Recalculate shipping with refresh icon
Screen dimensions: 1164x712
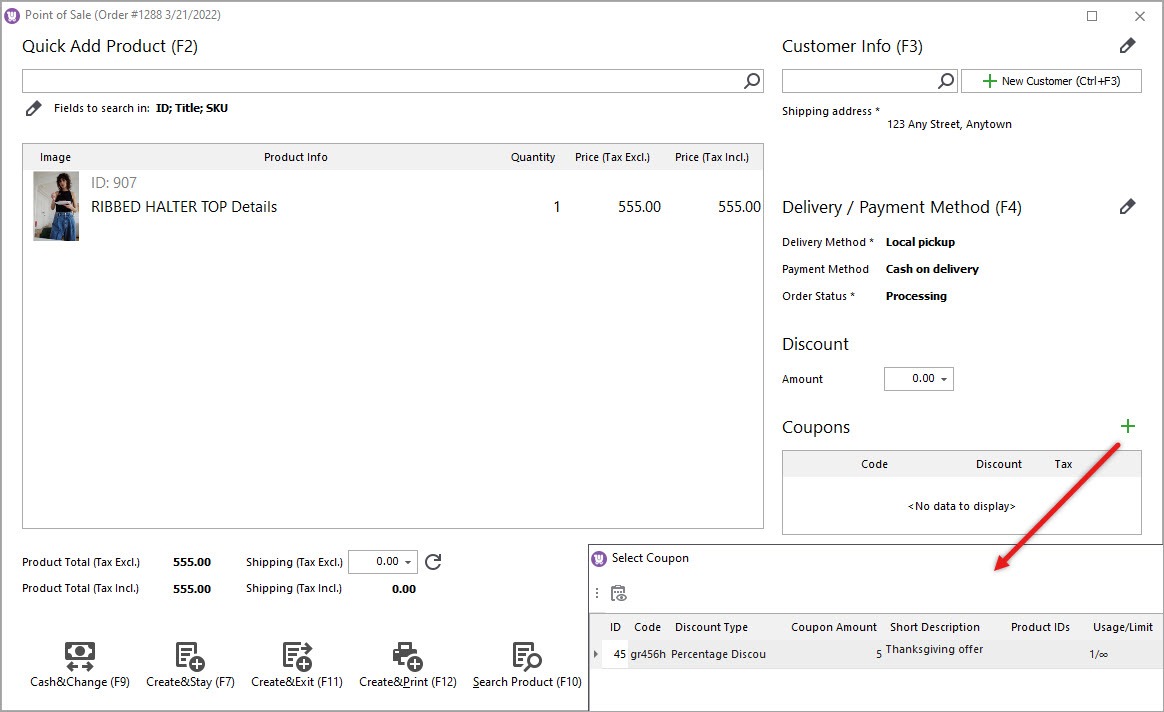433,562
